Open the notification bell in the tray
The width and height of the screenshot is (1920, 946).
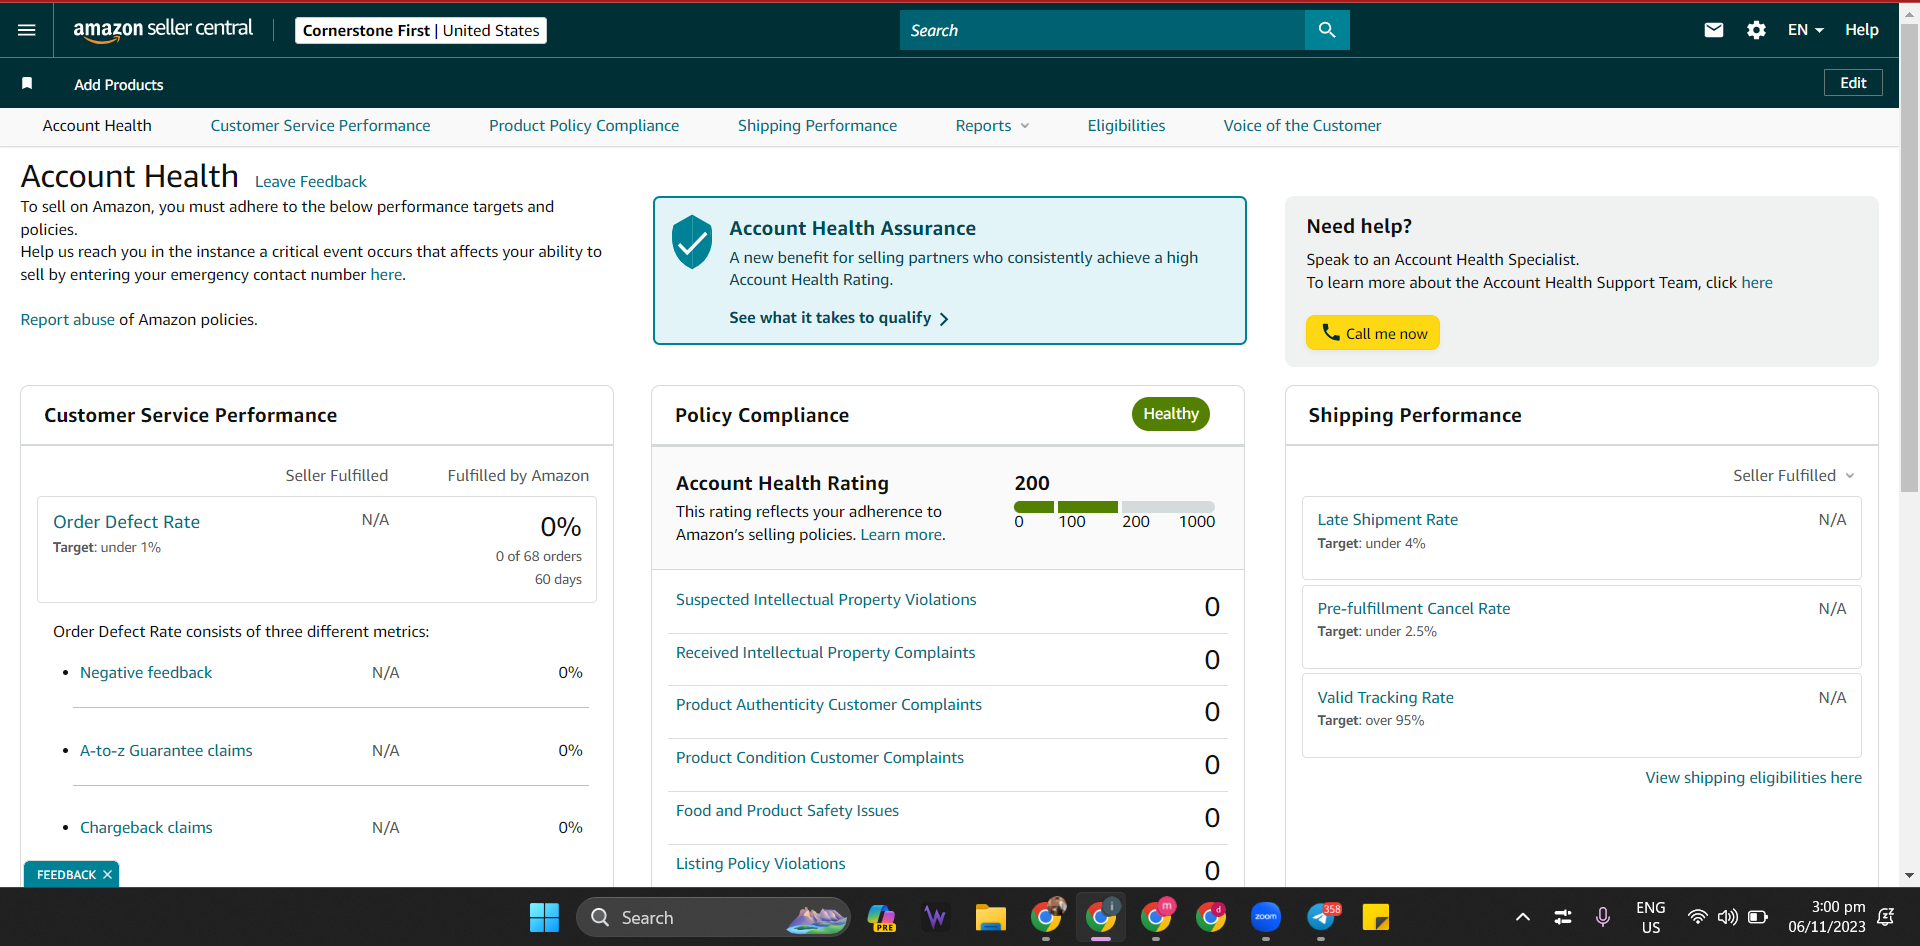(x=1886, y=917)
